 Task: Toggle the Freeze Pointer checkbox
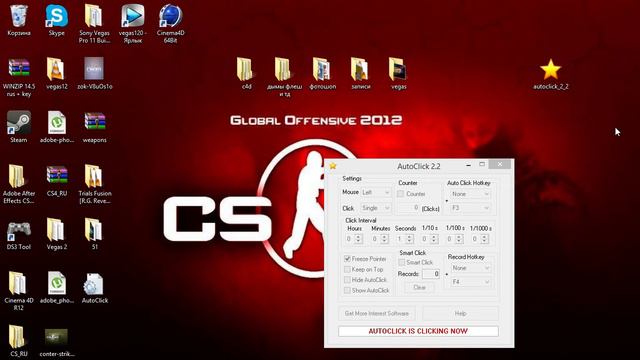[x=347, y=259]
